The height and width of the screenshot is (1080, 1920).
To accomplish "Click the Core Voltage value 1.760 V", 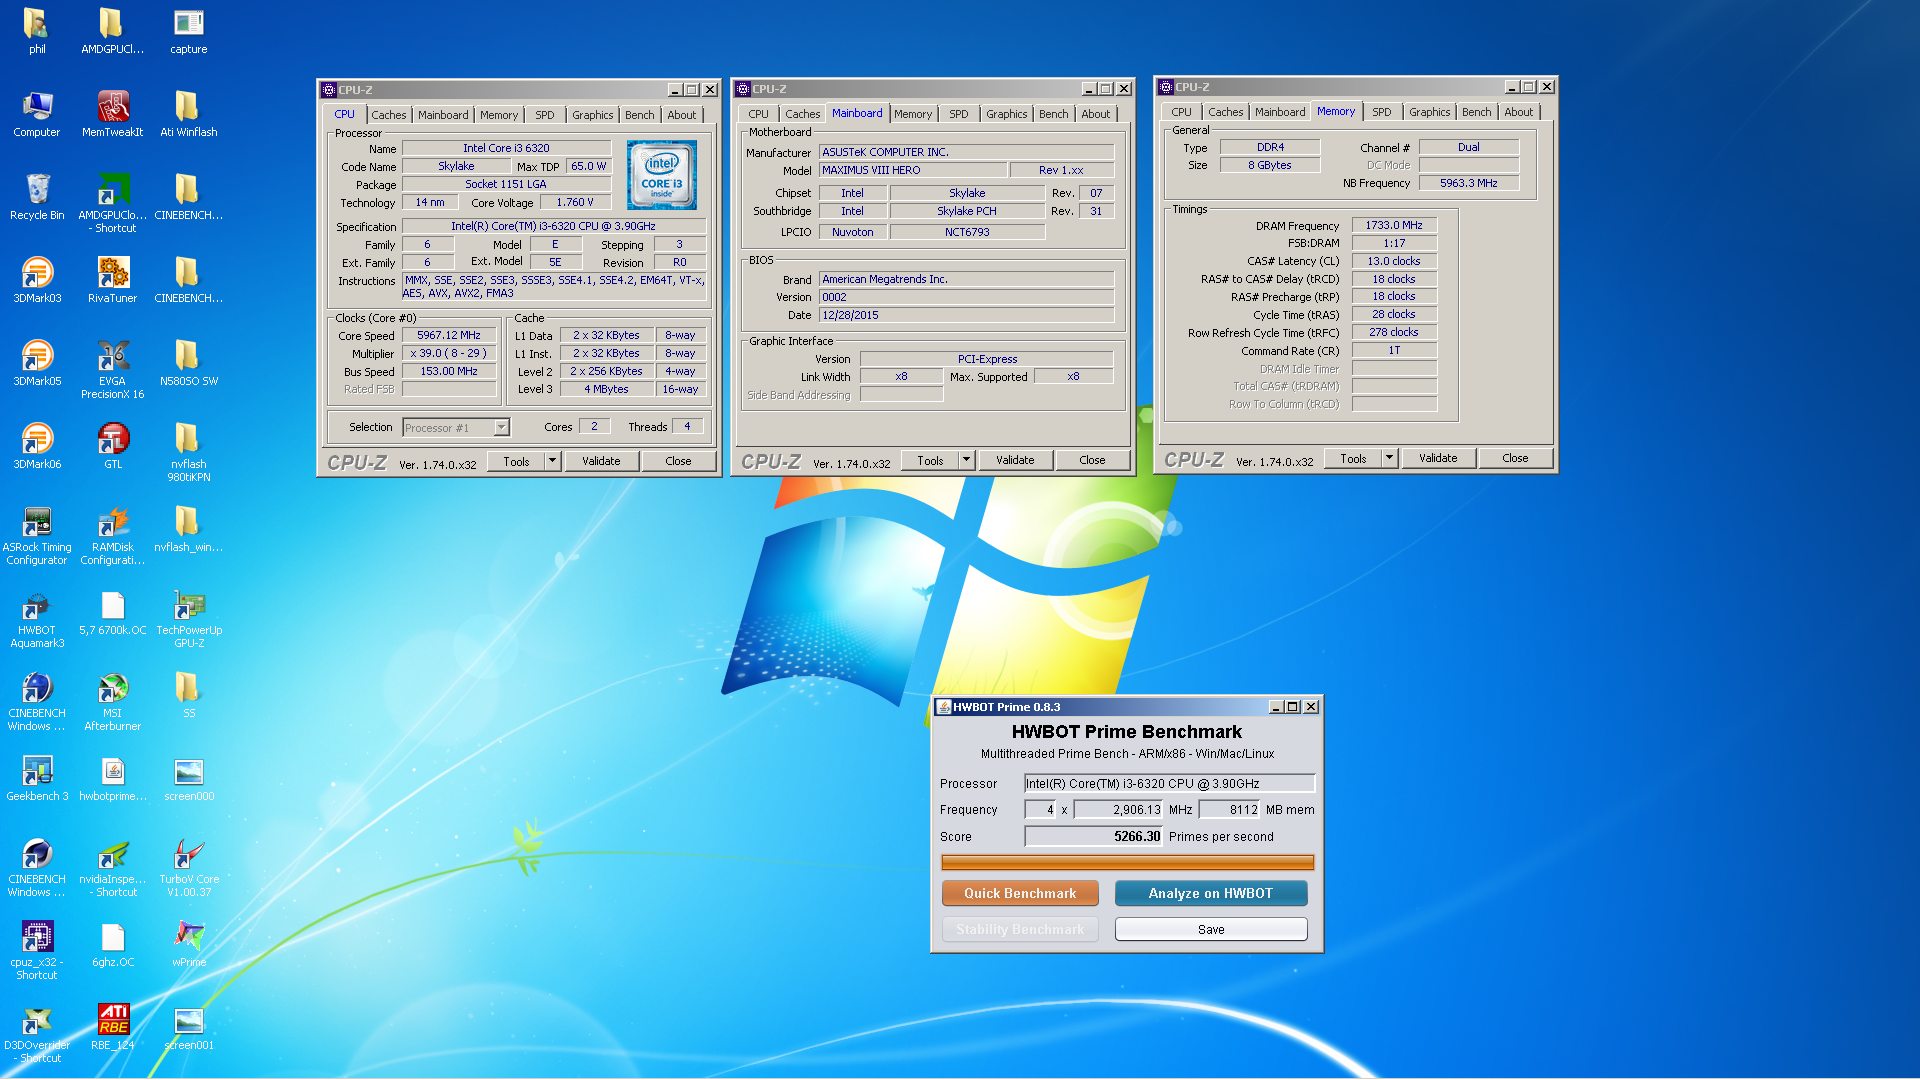I will 574,203.
